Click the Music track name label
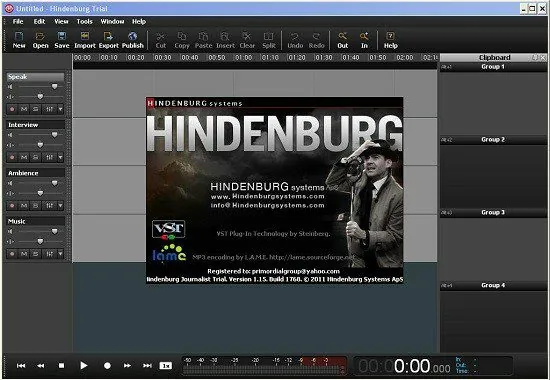This screenshot has height=380, width=550. (16, 221)
